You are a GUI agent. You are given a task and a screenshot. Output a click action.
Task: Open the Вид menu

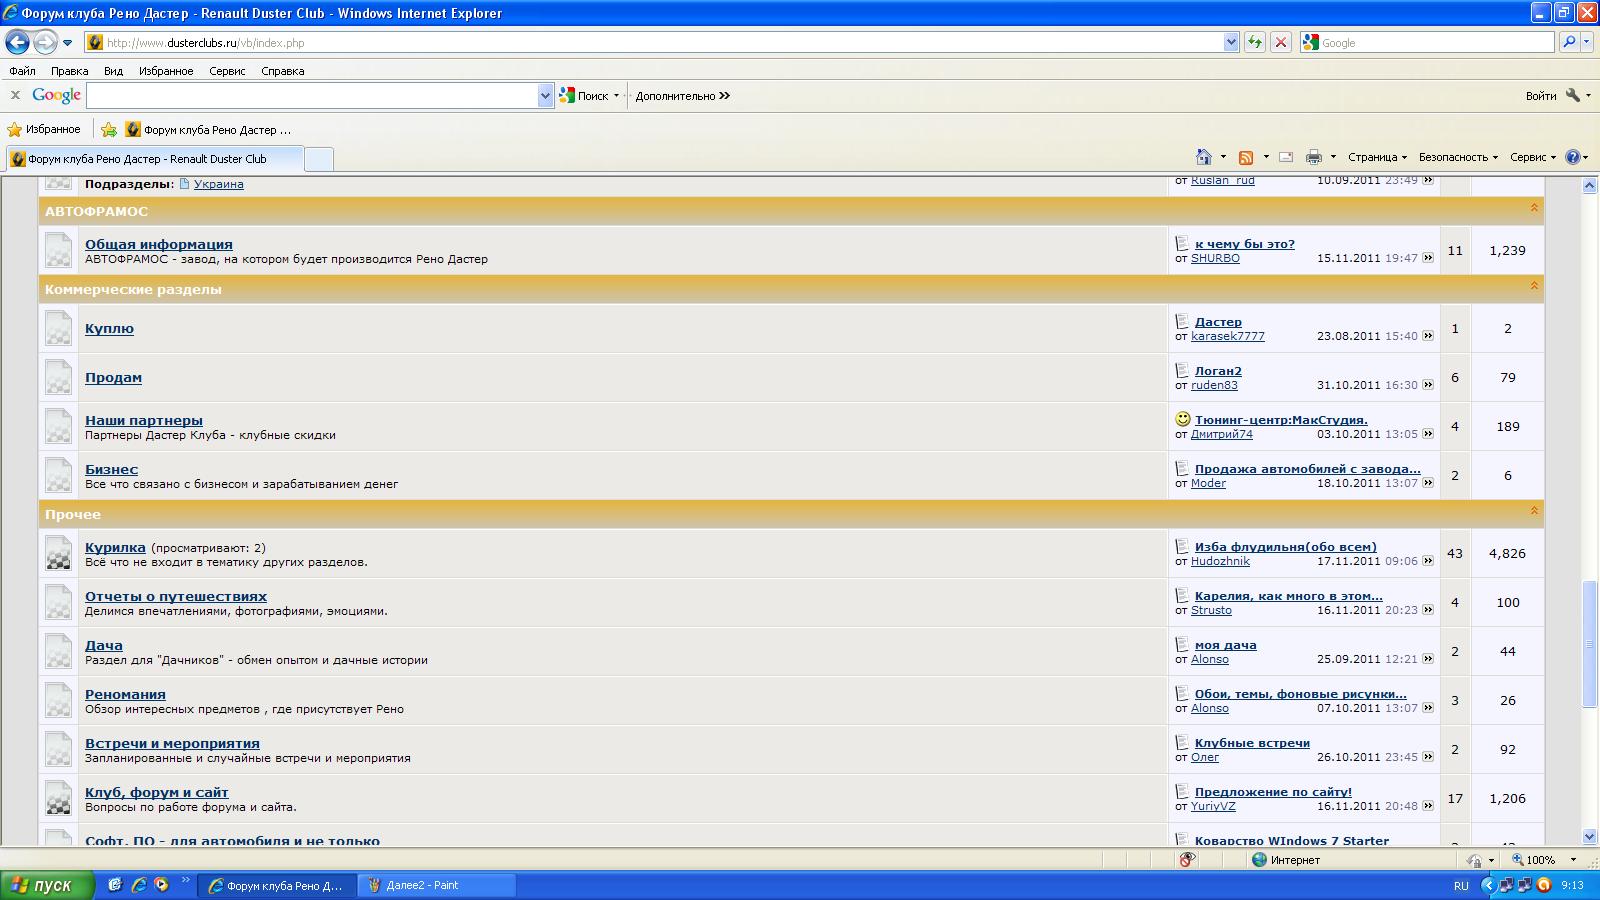point(113,71)
